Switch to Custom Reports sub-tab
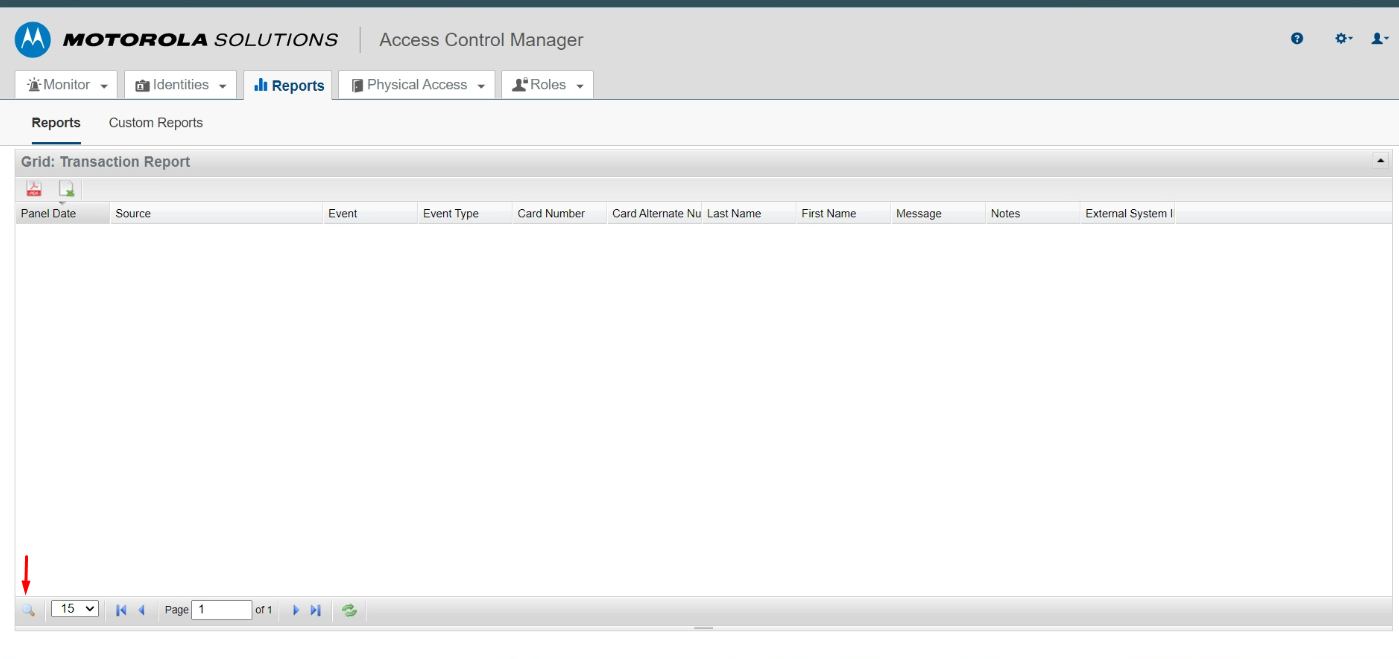1399x659 pixels. [156, 123]
